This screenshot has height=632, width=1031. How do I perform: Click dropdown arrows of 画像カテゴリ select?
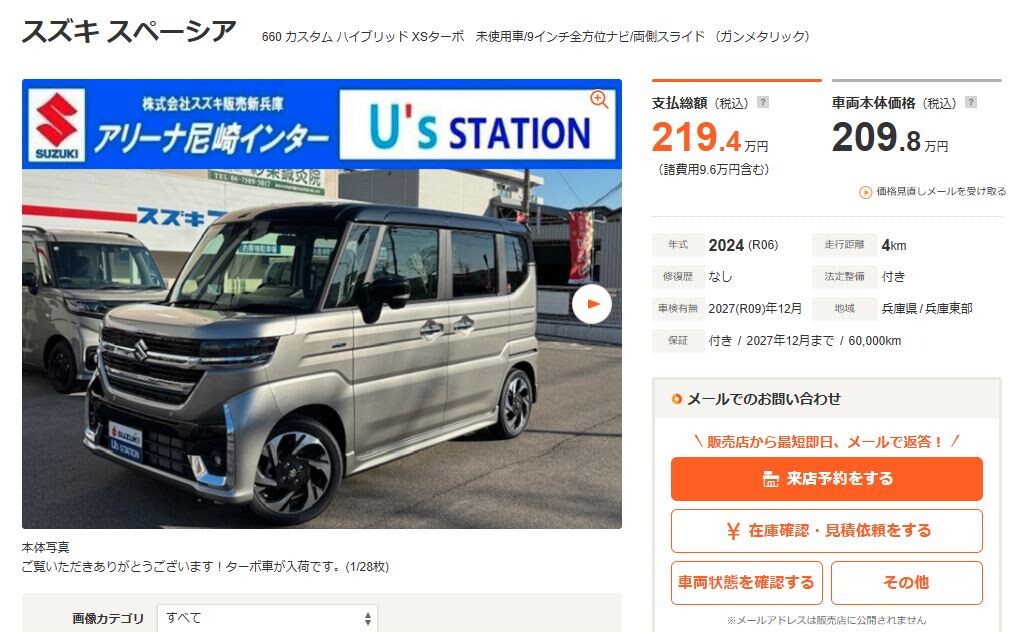click(x=368, y=619)
